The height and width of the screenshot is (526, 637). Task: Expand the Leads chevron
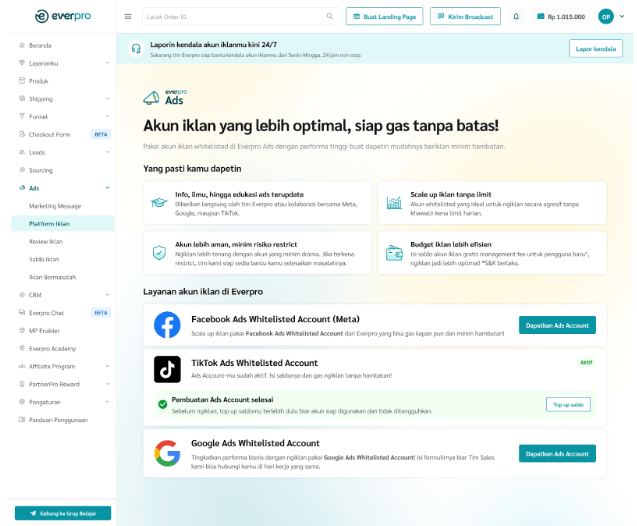(x=107, y=152)
